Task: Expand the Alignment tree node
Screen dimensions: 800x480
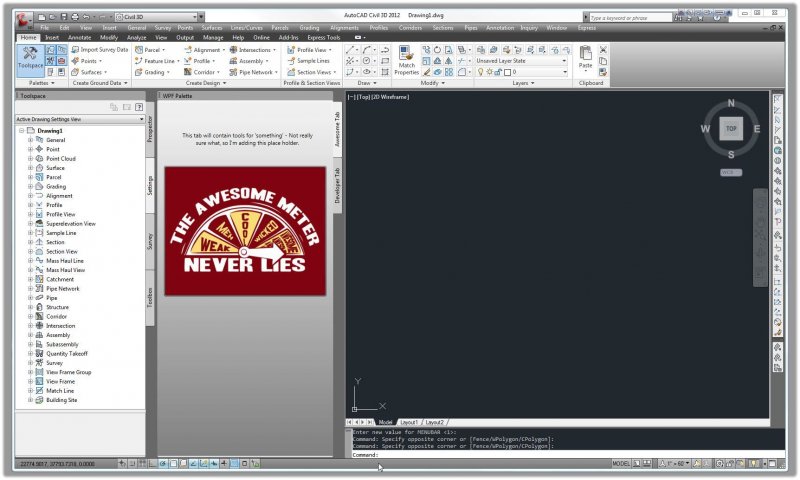Action: tap(30, 196)
